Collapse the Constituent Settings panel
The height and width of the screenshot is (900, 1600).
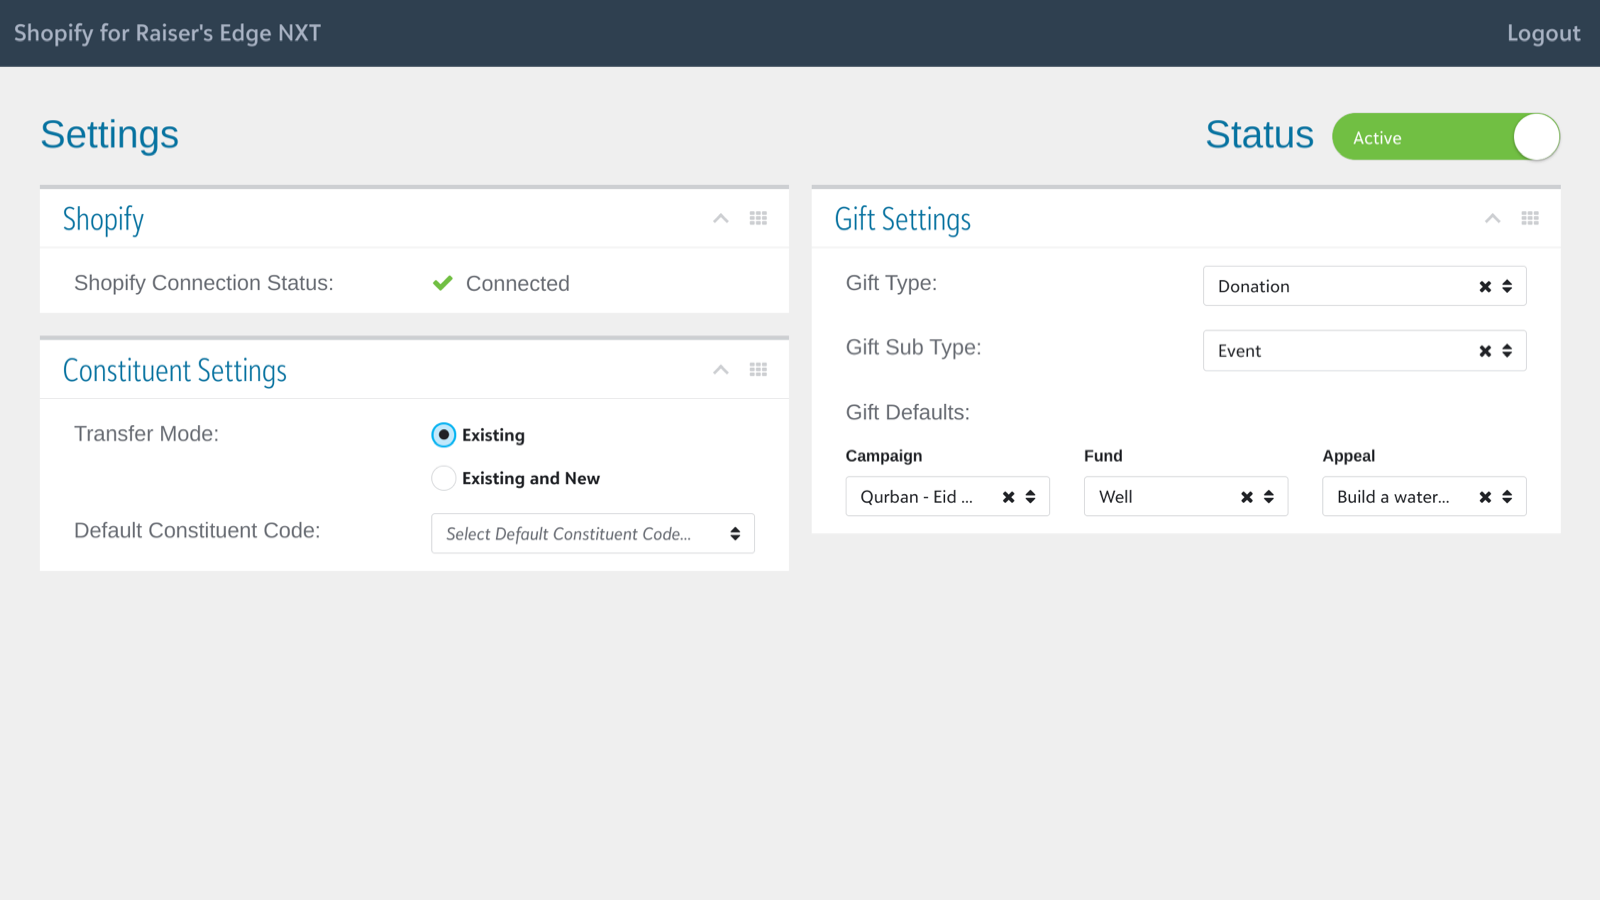[x=720, y=370]
